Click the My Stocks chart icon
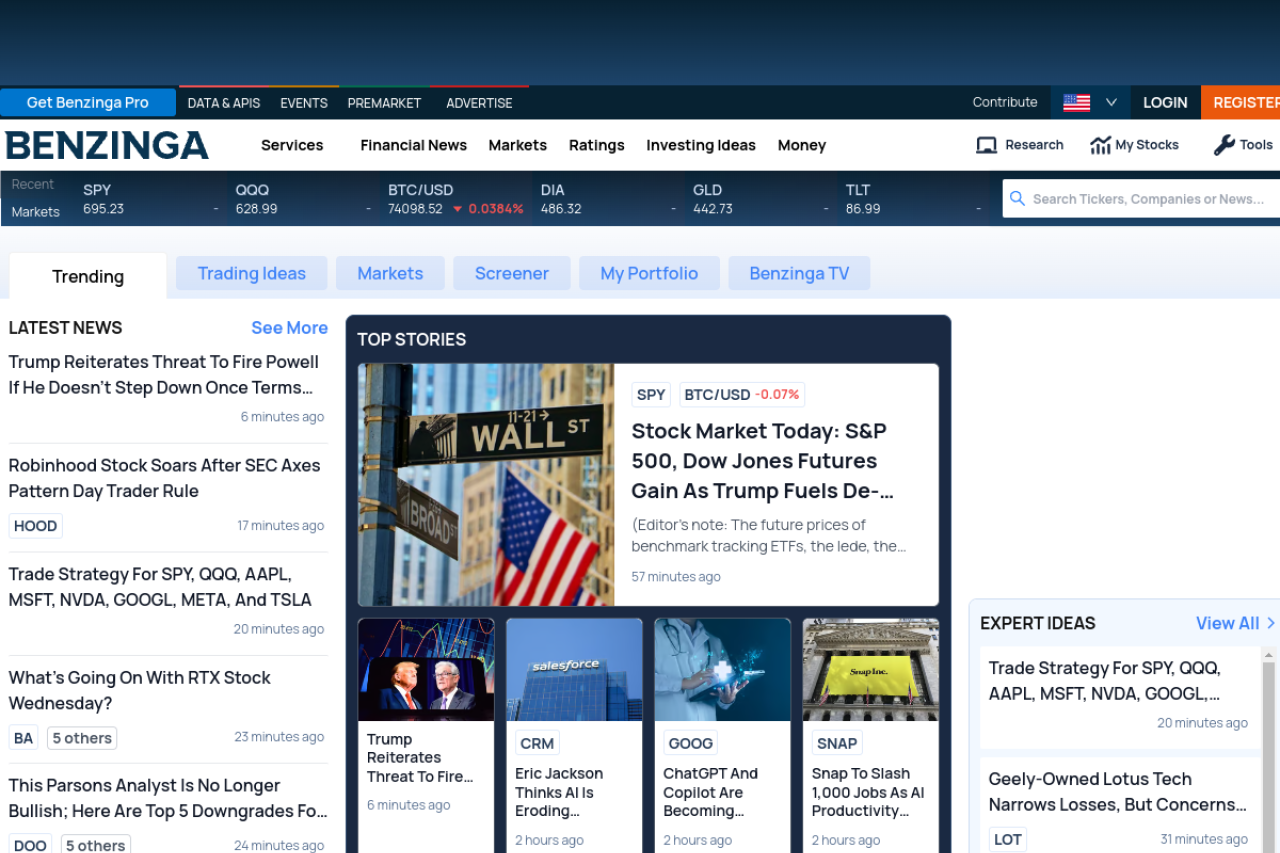Image resolution: width=1280 pixels, height=853 pixels. point(1100,145)
